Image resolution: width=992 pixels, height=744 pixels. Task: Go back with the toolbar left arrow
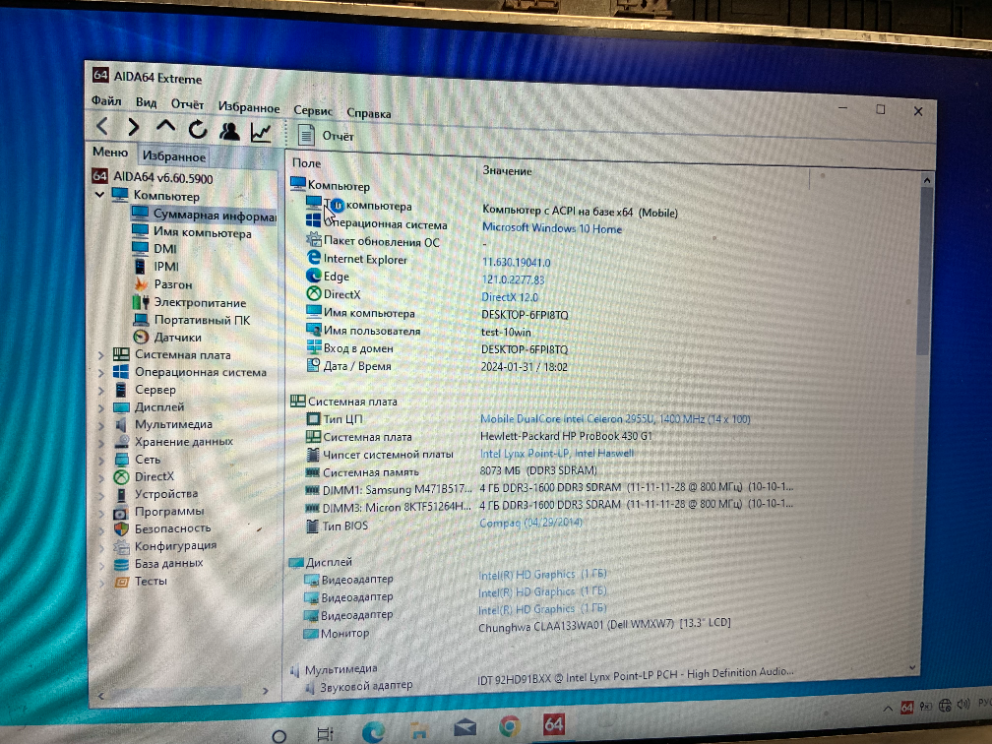tap(102, 126)
